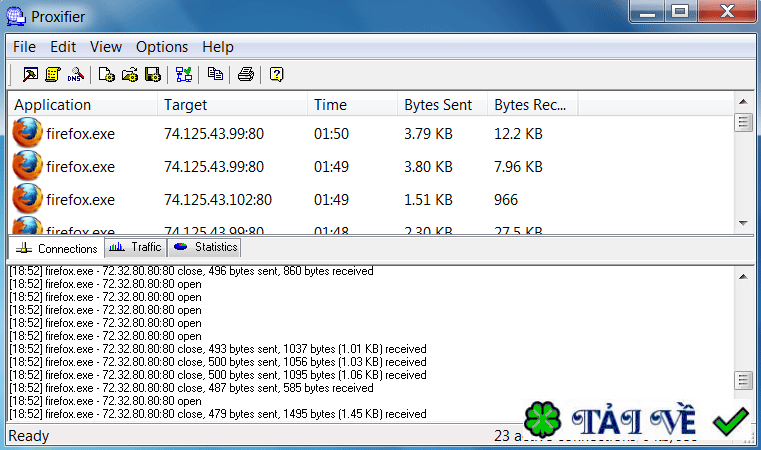761x450 pixels.
Task: Click Firefox icon in 74.125.43.102:80 row
Action: [x=27, y=199]
